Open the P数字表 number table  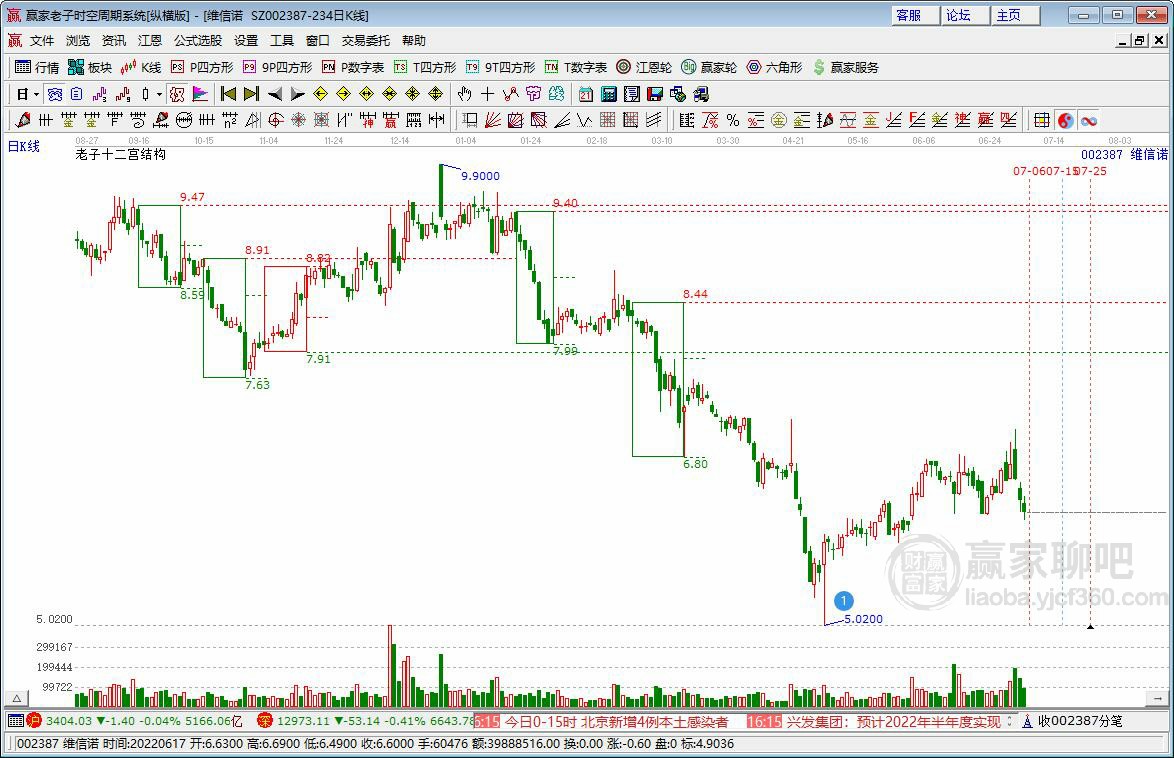click(x=353, y=67)
